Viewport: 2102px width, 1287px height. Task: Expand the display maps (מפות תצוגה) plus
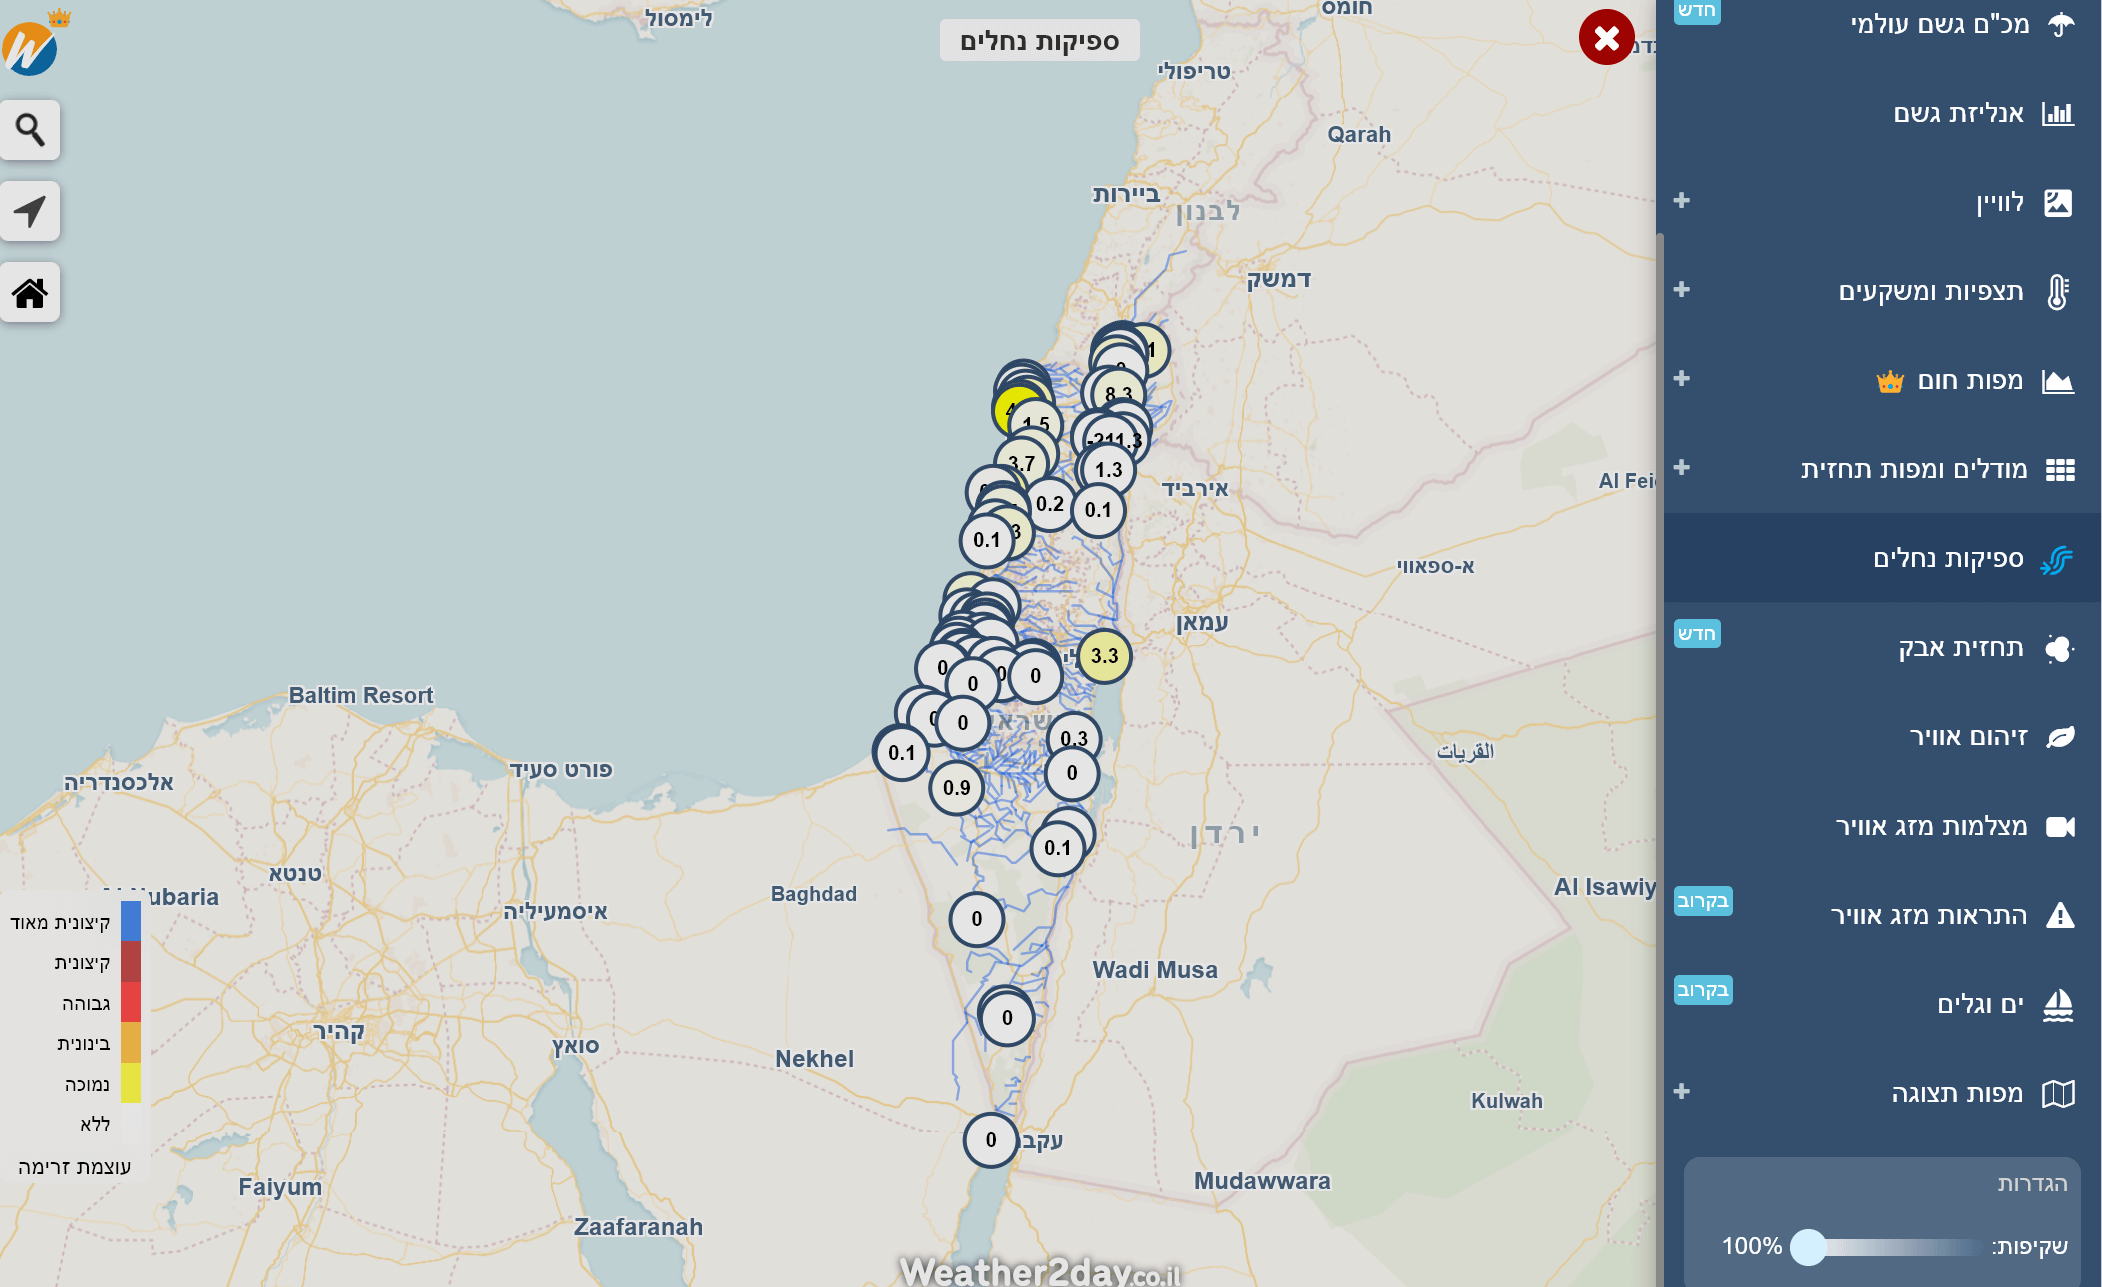click(x=1682, y=1092)
